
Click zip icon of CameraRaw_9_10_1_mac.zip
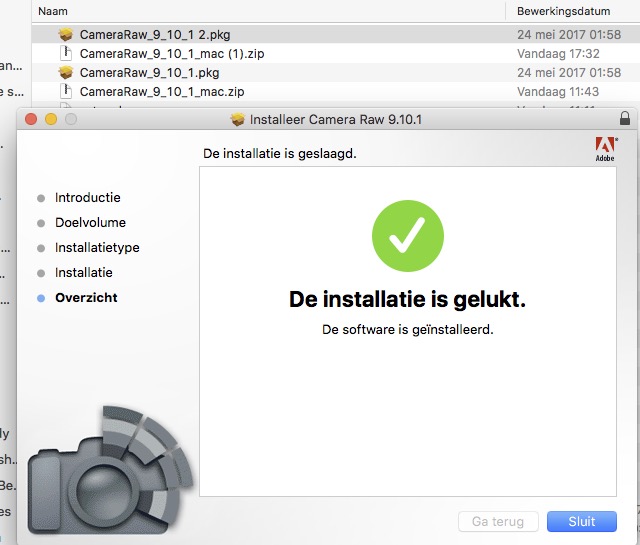66,91
